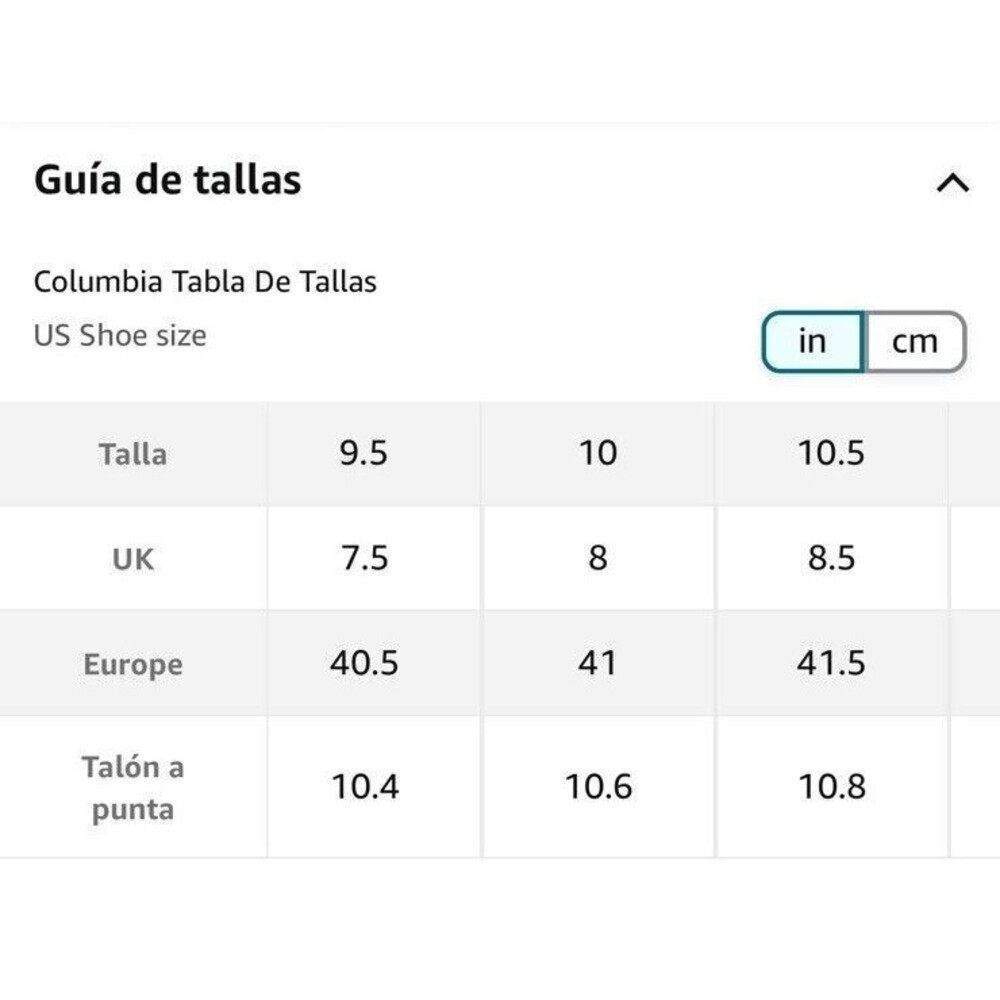Image resolution: width=1000 pixels, height=1000 pixels.
Task: Select Europe size 41 cell
Action: click(x=598, y=664)
